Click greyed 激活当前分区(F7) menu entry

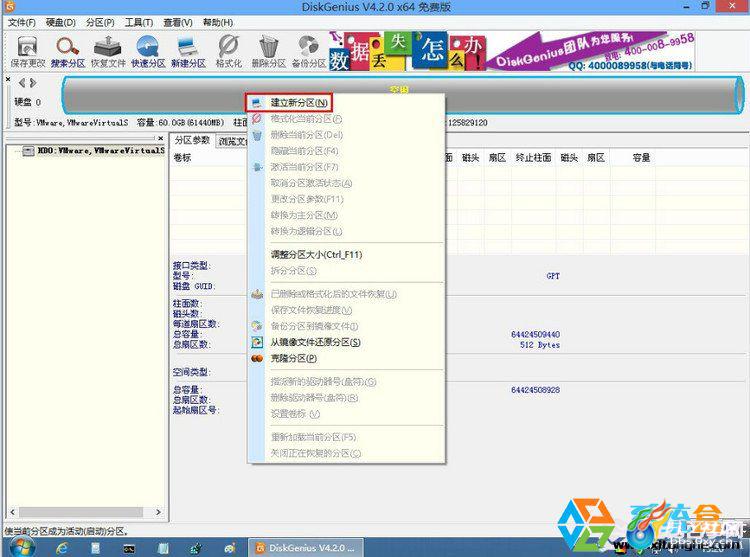(347, 167)
